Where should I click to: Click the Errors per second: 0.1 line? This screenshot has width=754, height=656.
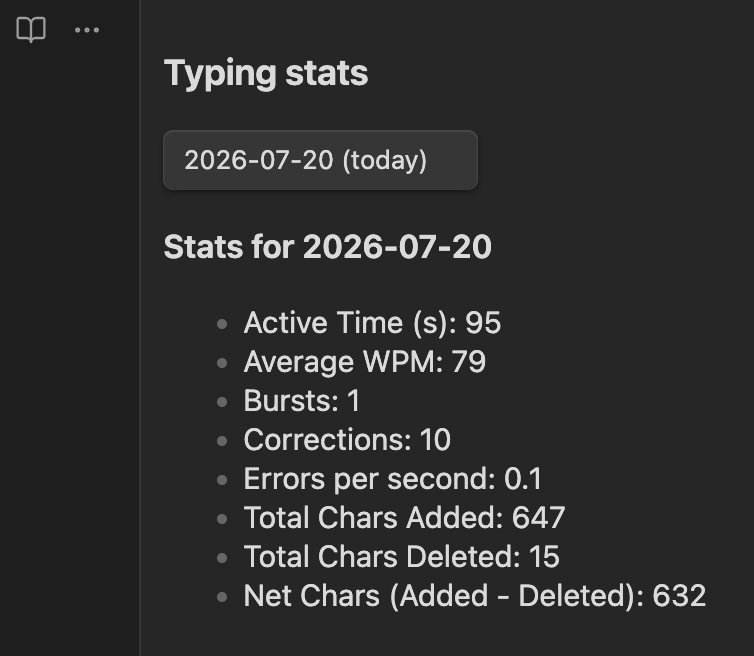coord(393,479)
